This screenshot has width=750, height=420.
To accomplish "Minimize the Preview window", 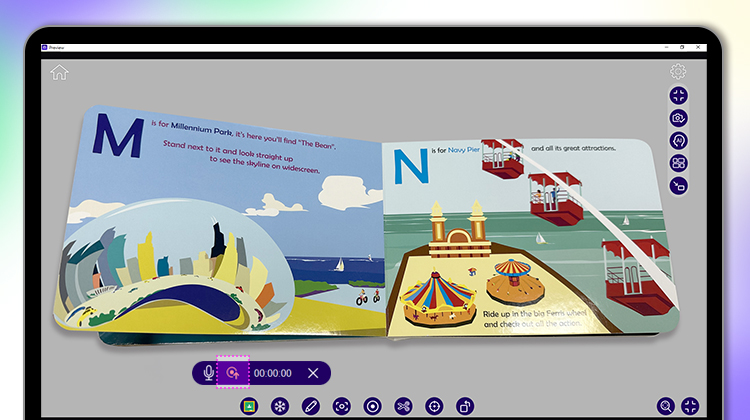I will [666, 47].
